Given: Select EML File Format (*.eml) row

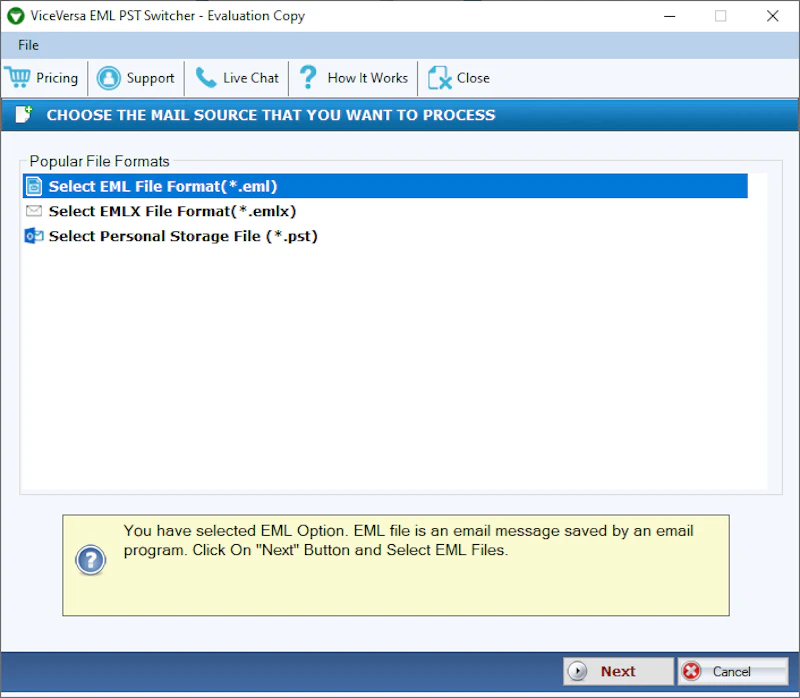Looking at the screenshot, I should 385,186.
